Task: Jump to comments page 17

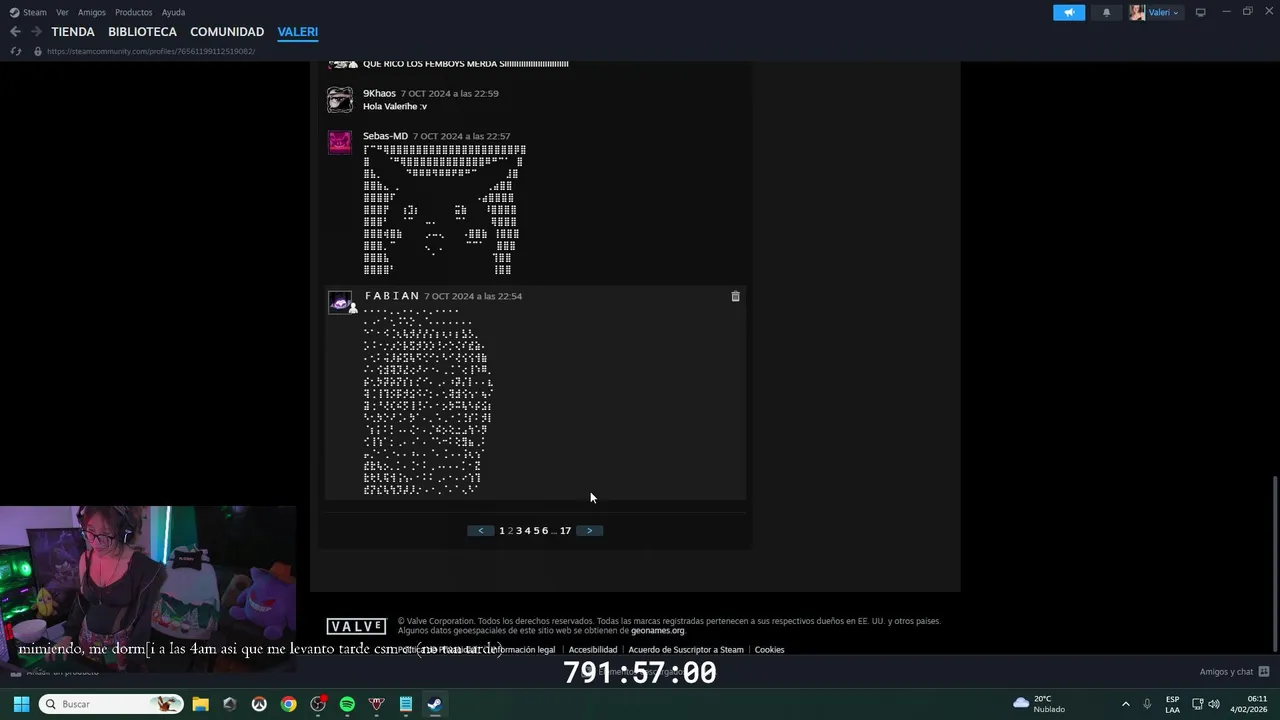Action: coord(565,531)
